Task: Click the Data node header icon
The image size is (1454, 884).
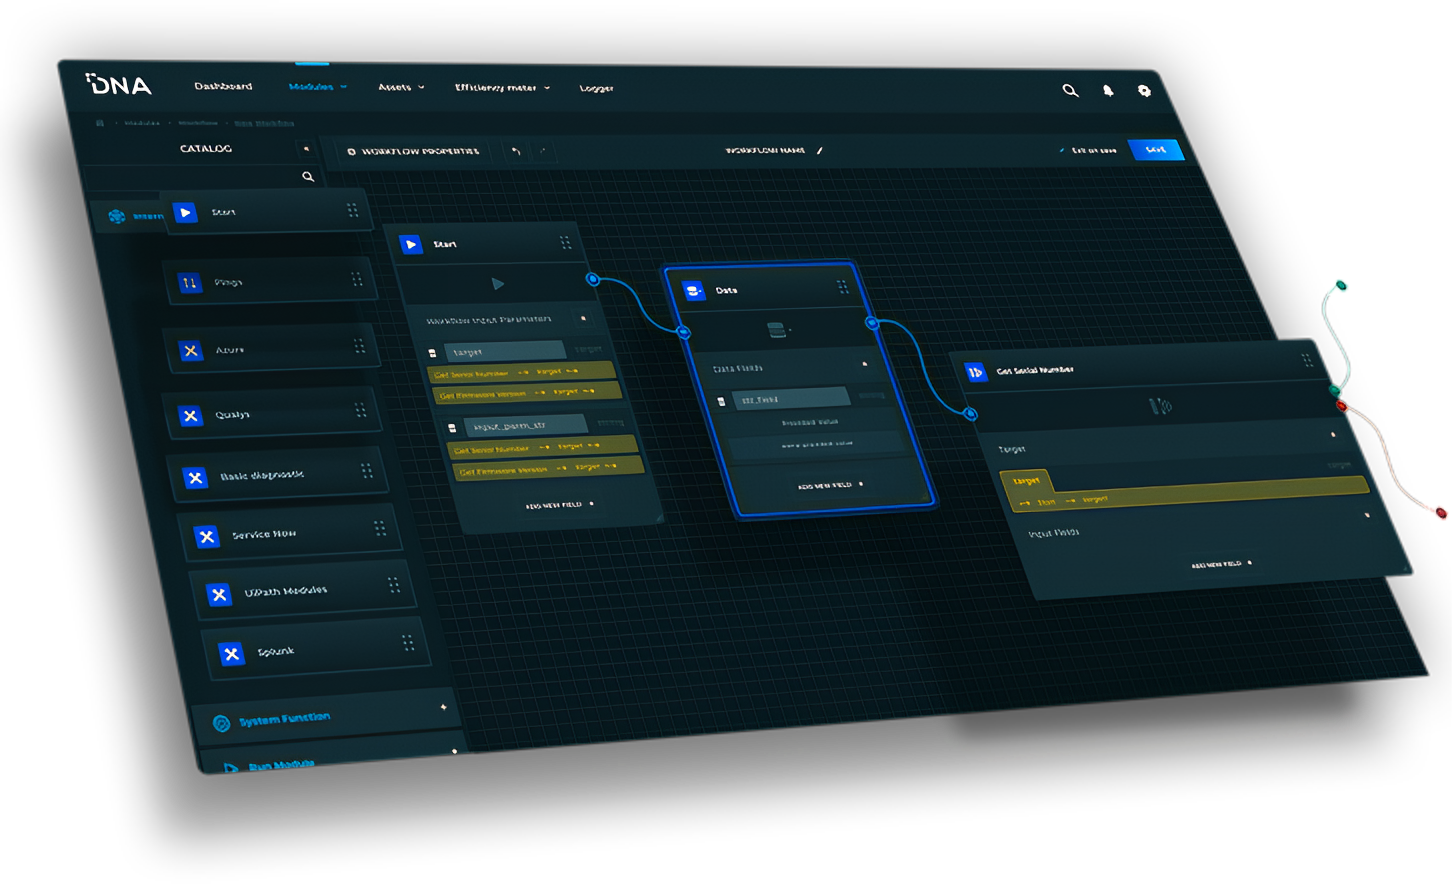Action: click(x=693, y=291)
